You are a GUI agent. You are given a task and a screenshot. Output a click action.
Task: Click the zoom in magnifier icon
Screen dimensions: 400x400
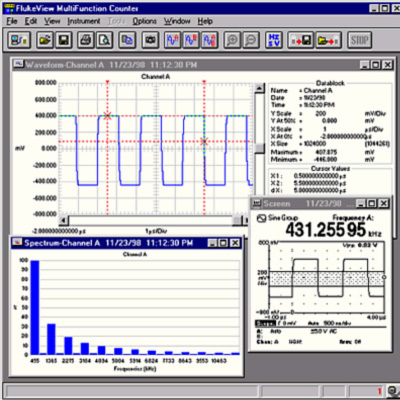[232, 40]
